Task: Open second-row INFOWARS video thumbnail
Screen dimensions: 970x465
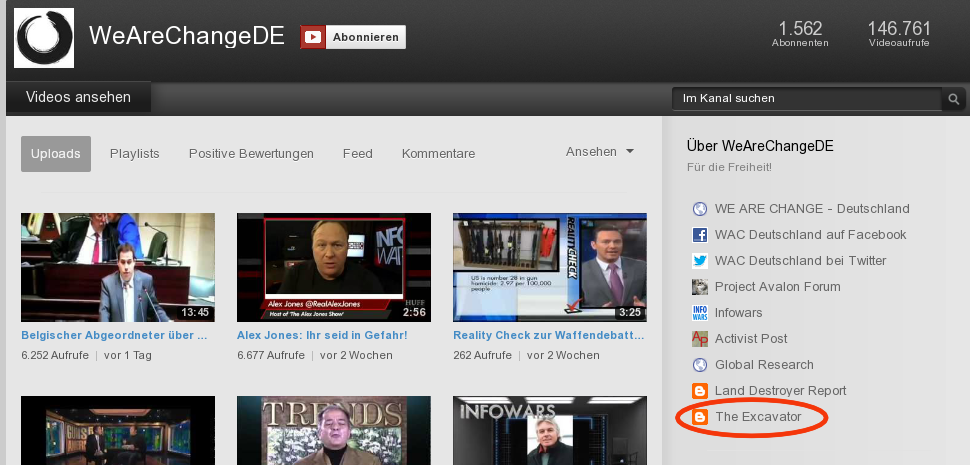Action: coord(550,430)
